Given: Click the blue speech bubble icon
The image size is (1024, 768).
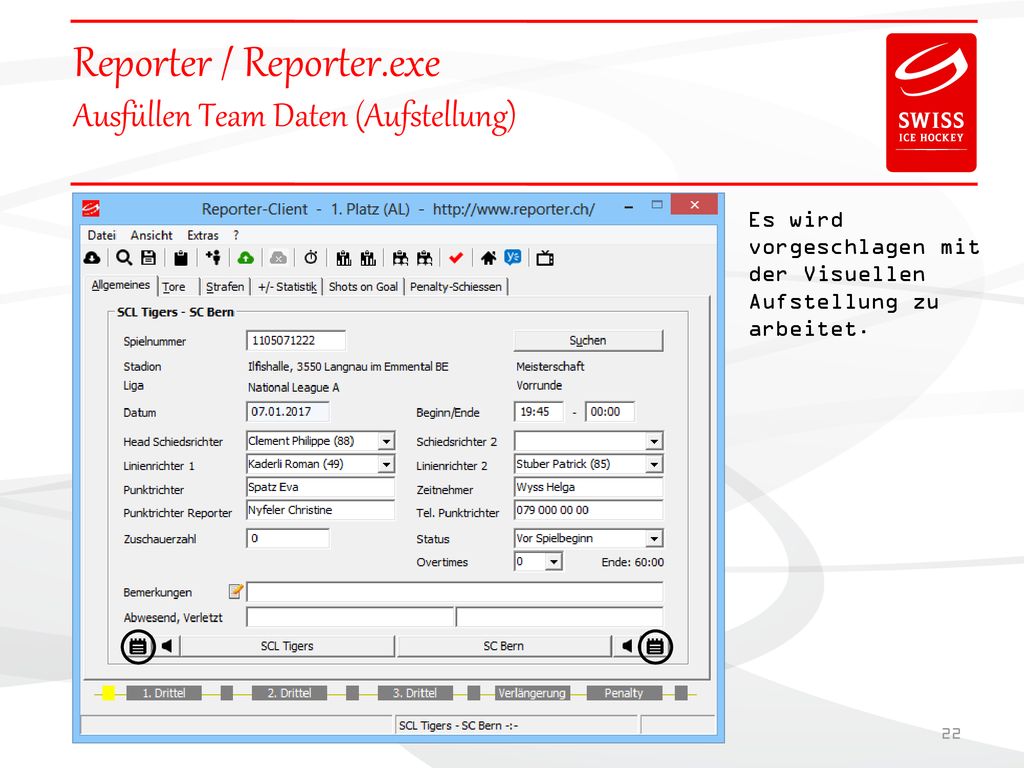Looking at the screenshot, I should [513, 258].
